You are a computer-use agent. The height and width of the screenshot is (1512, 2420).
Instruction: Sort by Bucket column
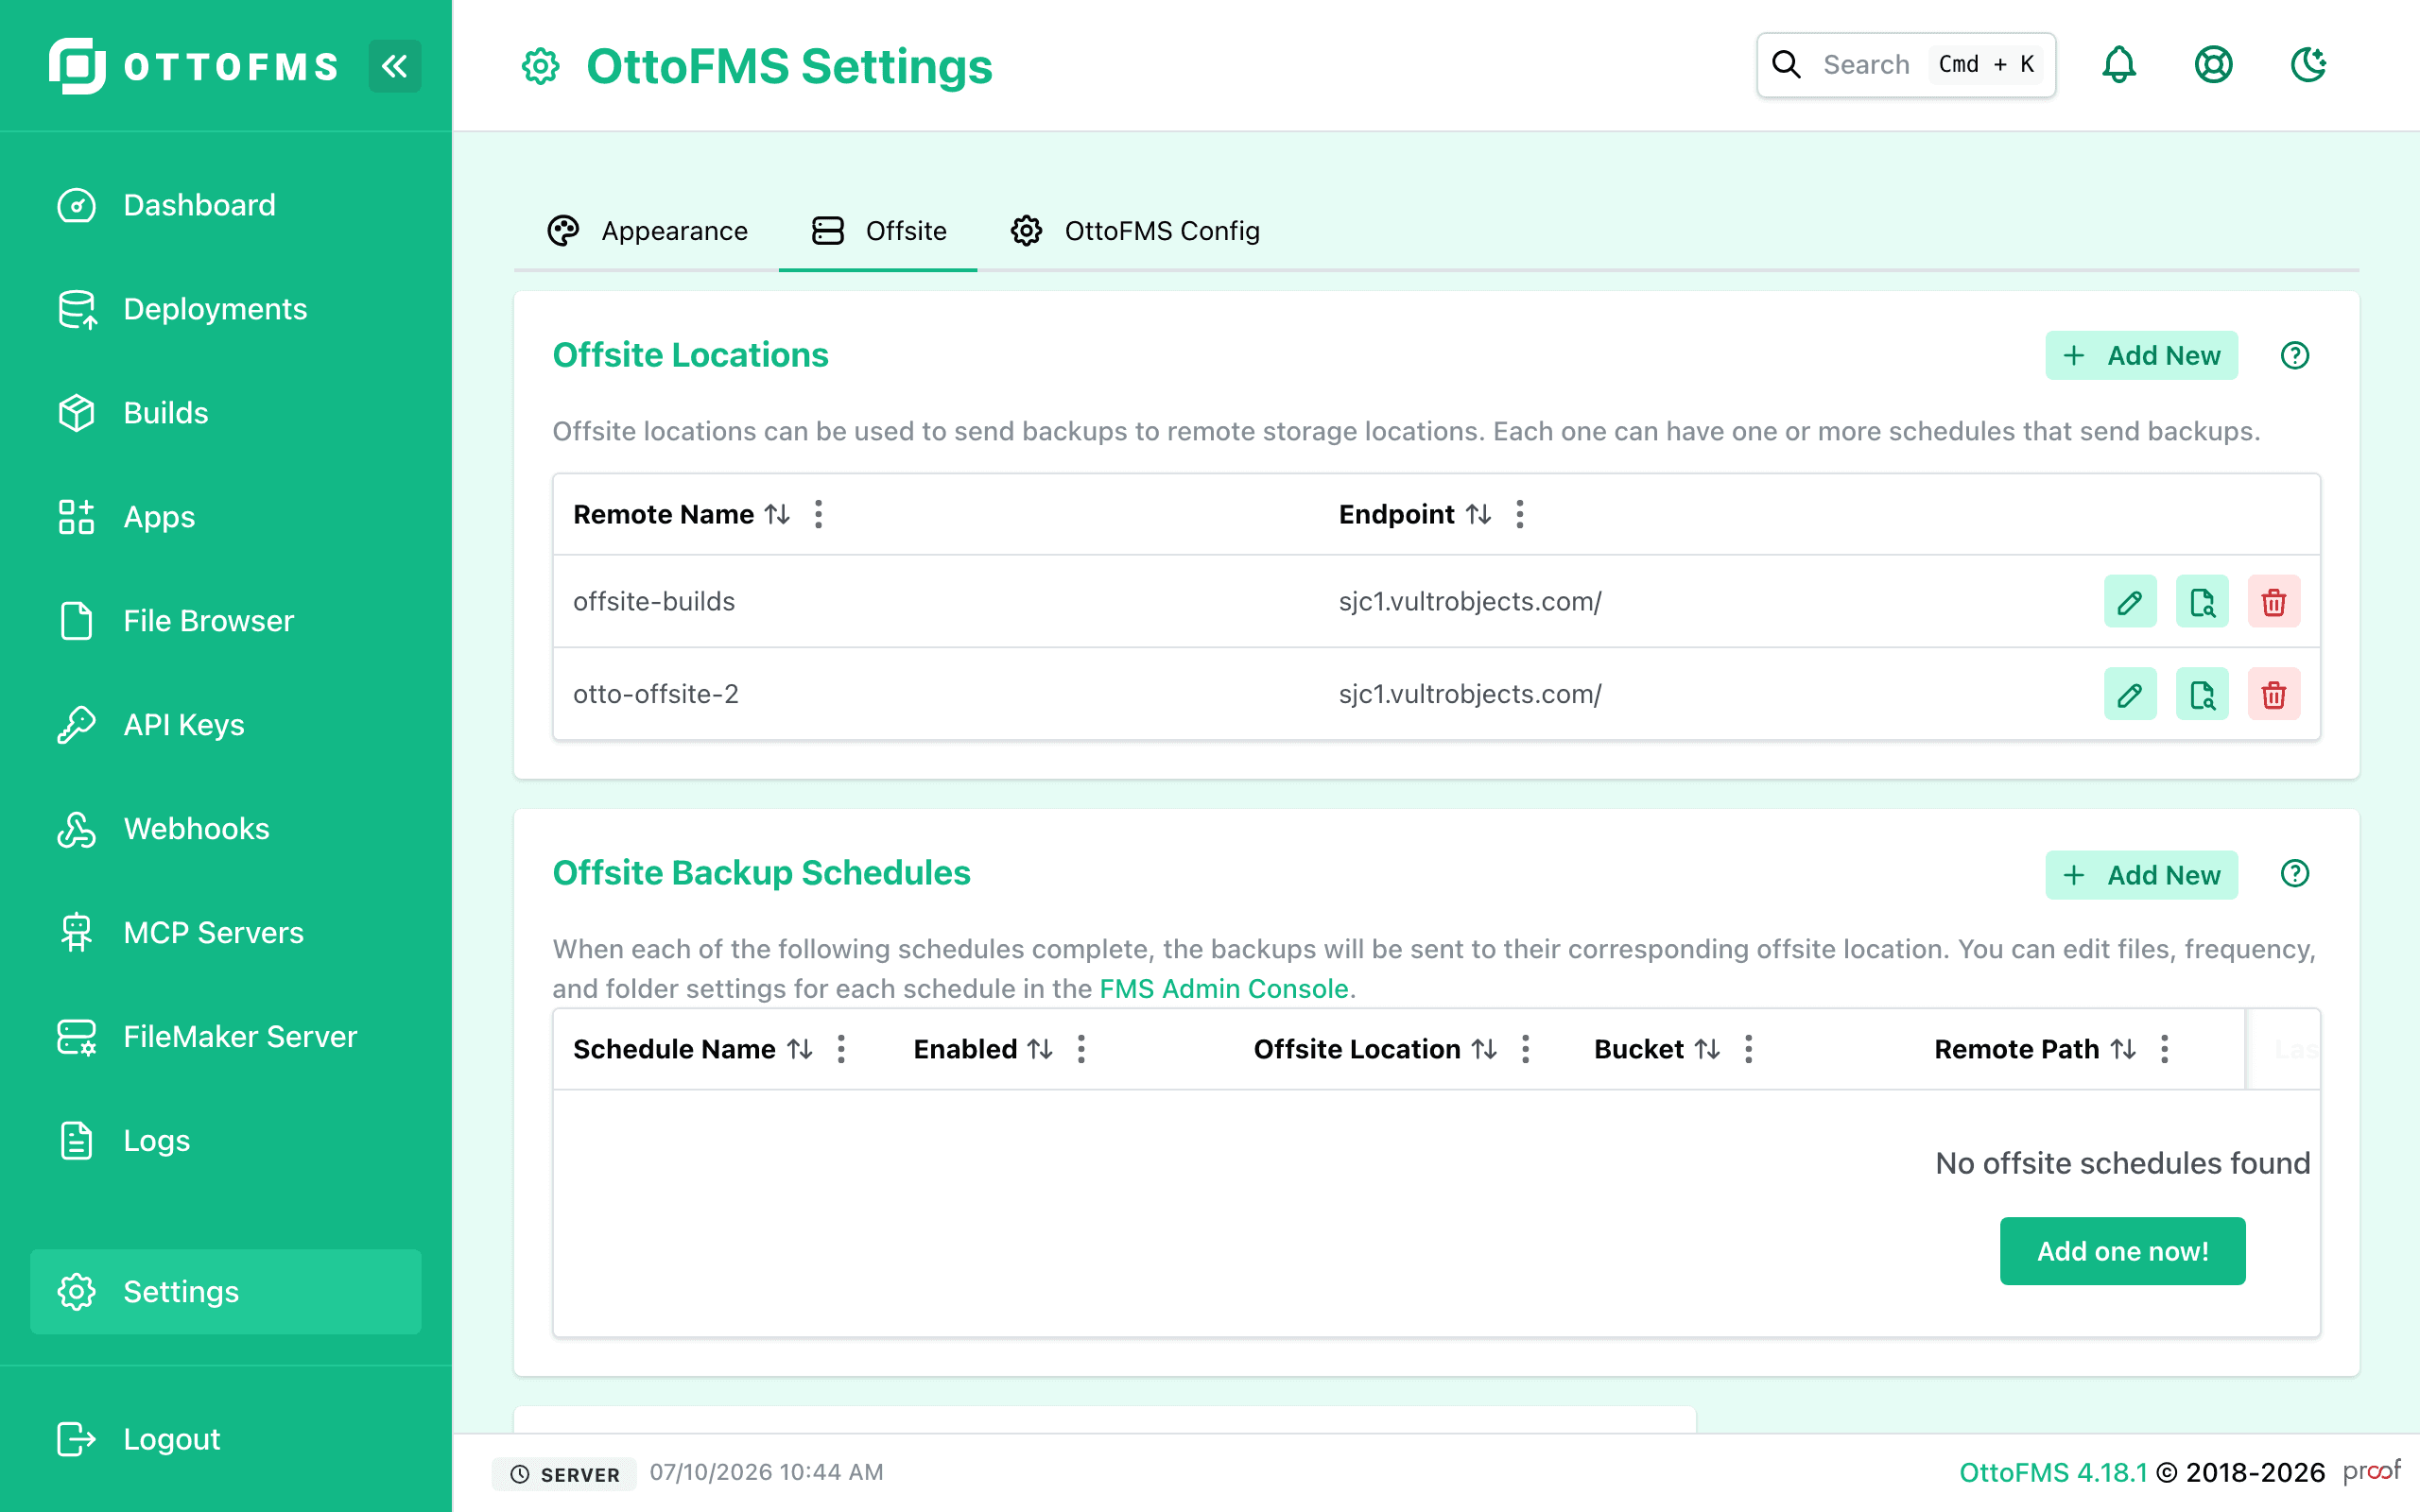tap(1707, 1049)
